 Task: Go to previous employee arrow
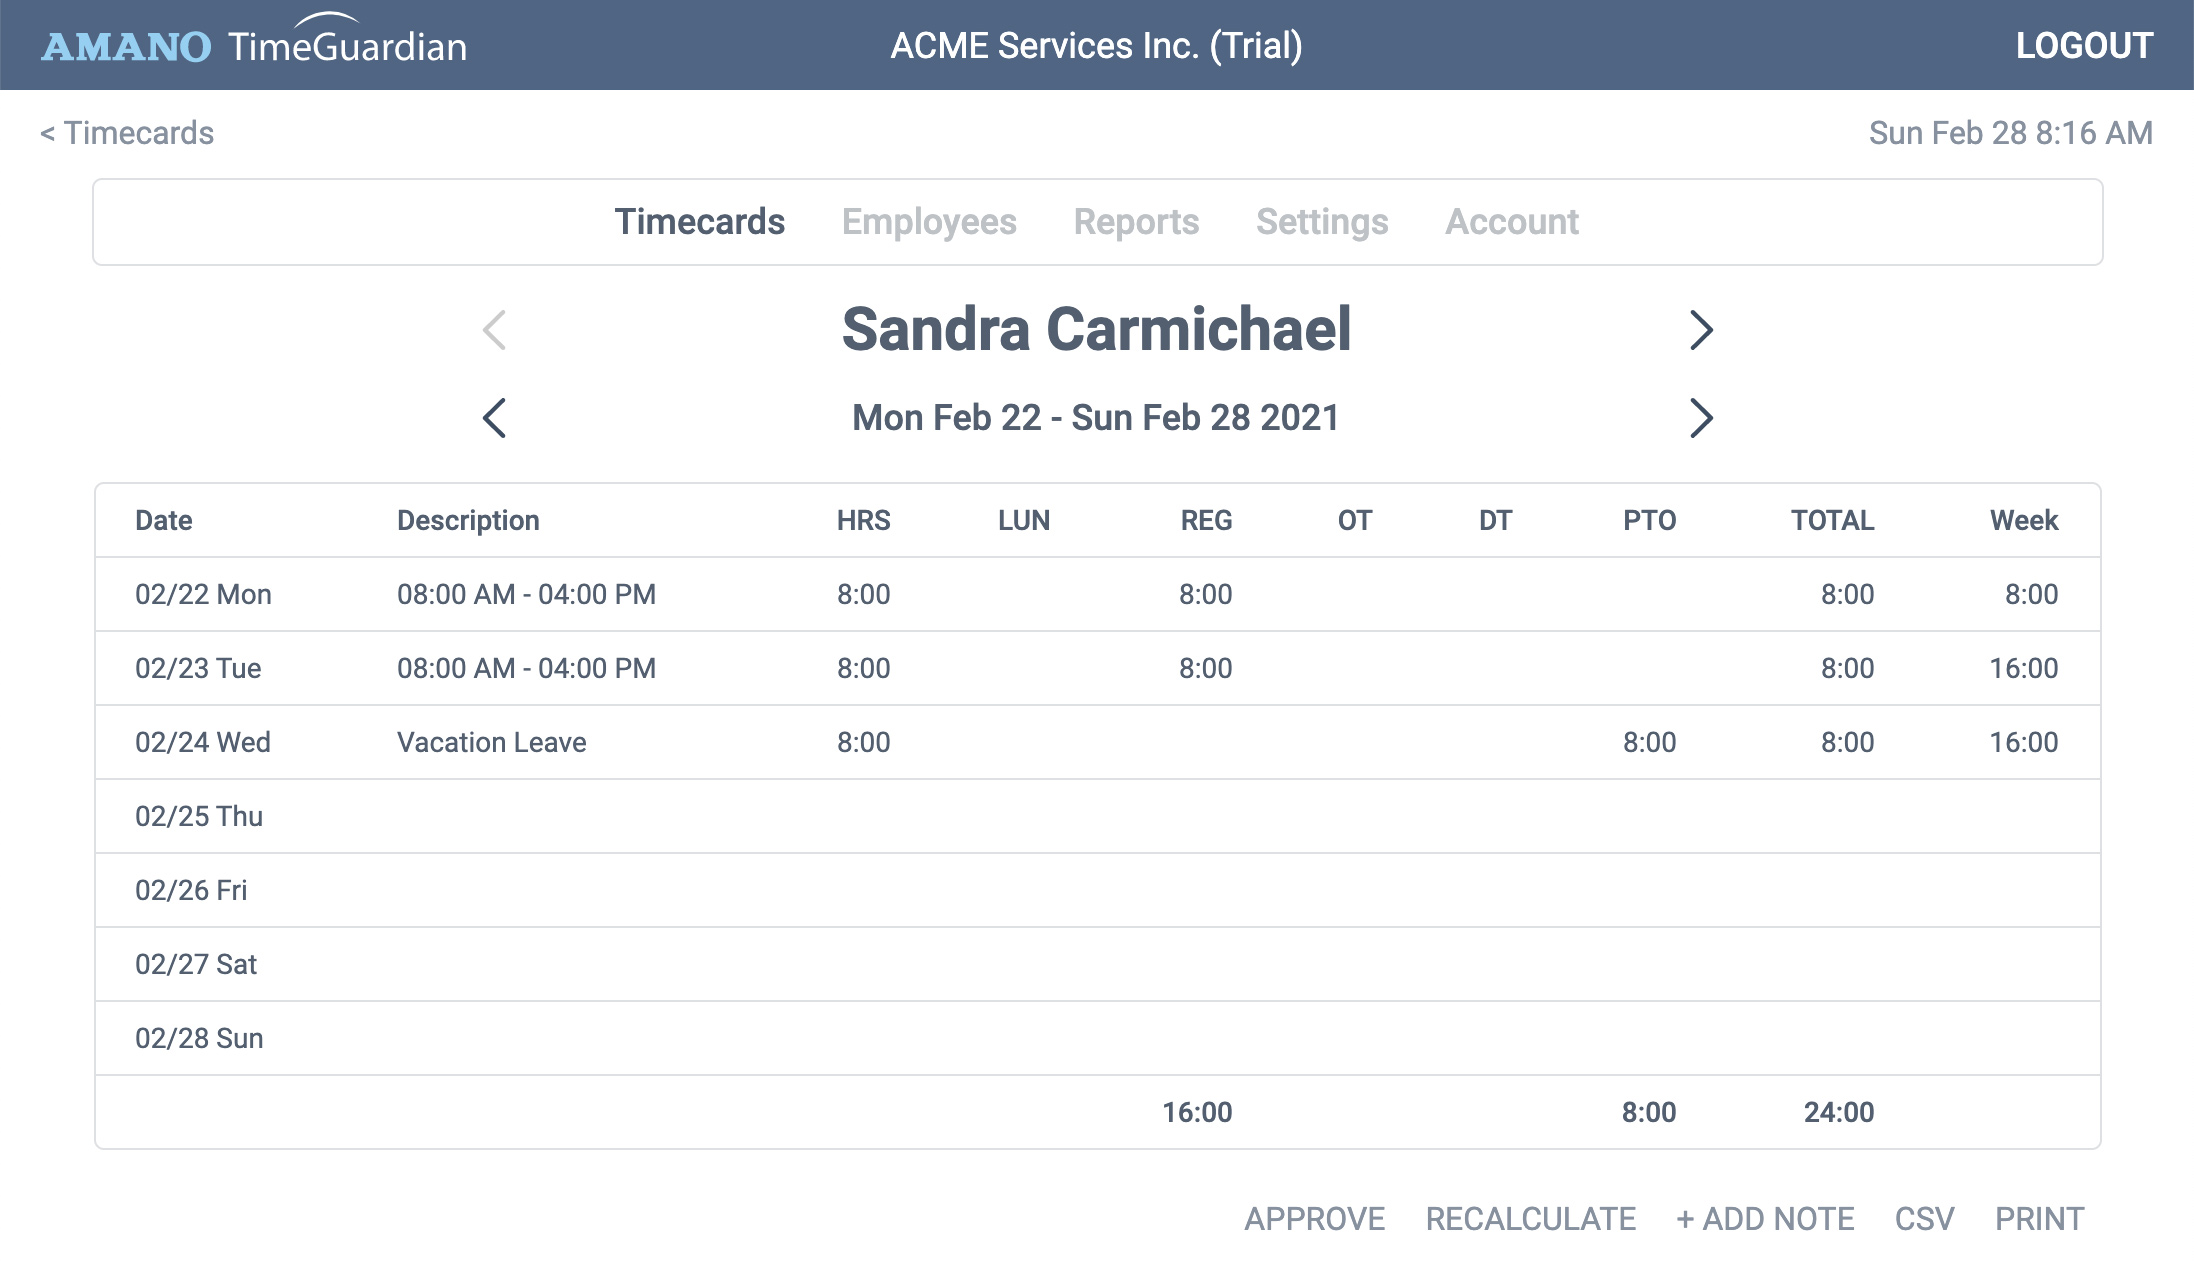[494, 330]
